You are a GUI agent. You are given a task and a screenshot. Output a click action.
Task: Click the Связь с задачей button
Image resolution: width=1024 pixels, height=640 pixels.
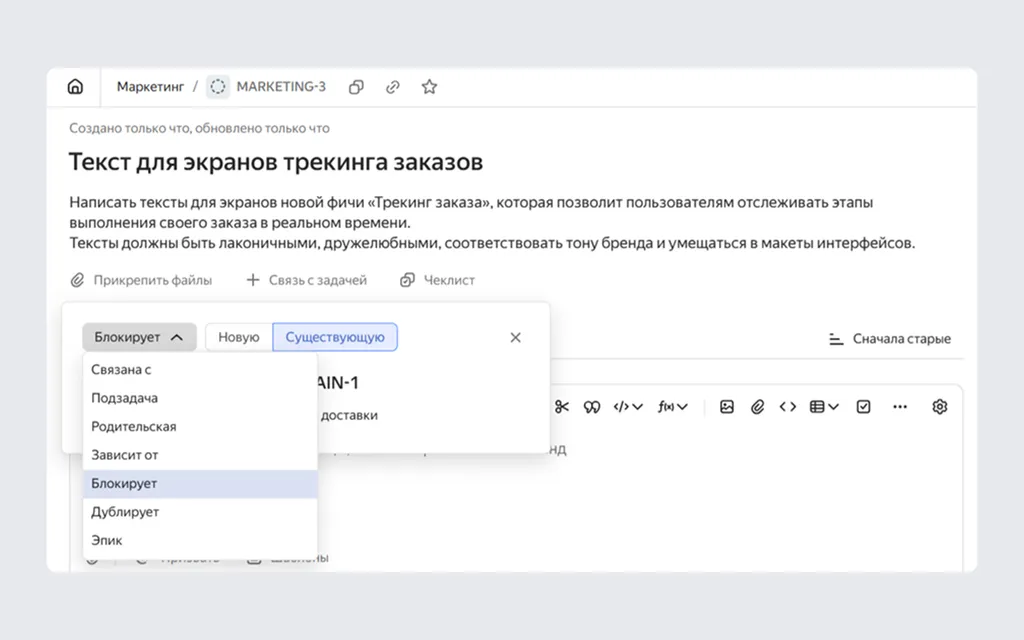coord(306,280)
